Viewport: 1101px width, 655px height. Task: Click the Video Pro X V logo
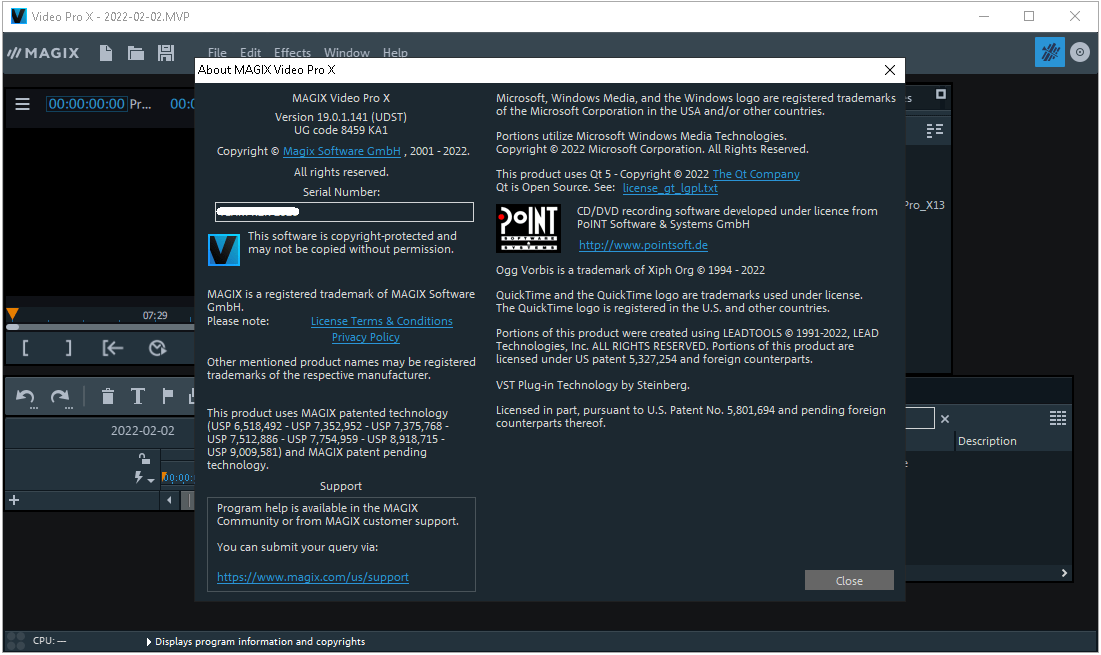224,250
